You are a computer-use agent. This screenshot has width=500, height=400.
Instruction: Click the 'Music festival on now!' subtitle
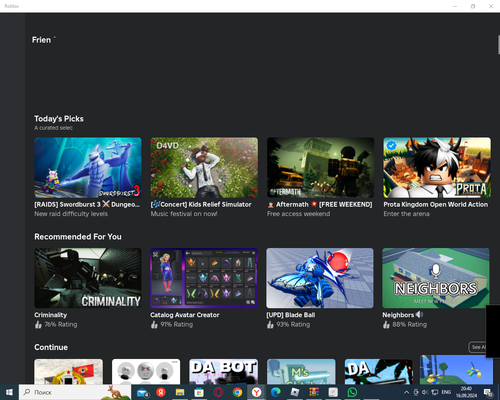tap(184, 214)
